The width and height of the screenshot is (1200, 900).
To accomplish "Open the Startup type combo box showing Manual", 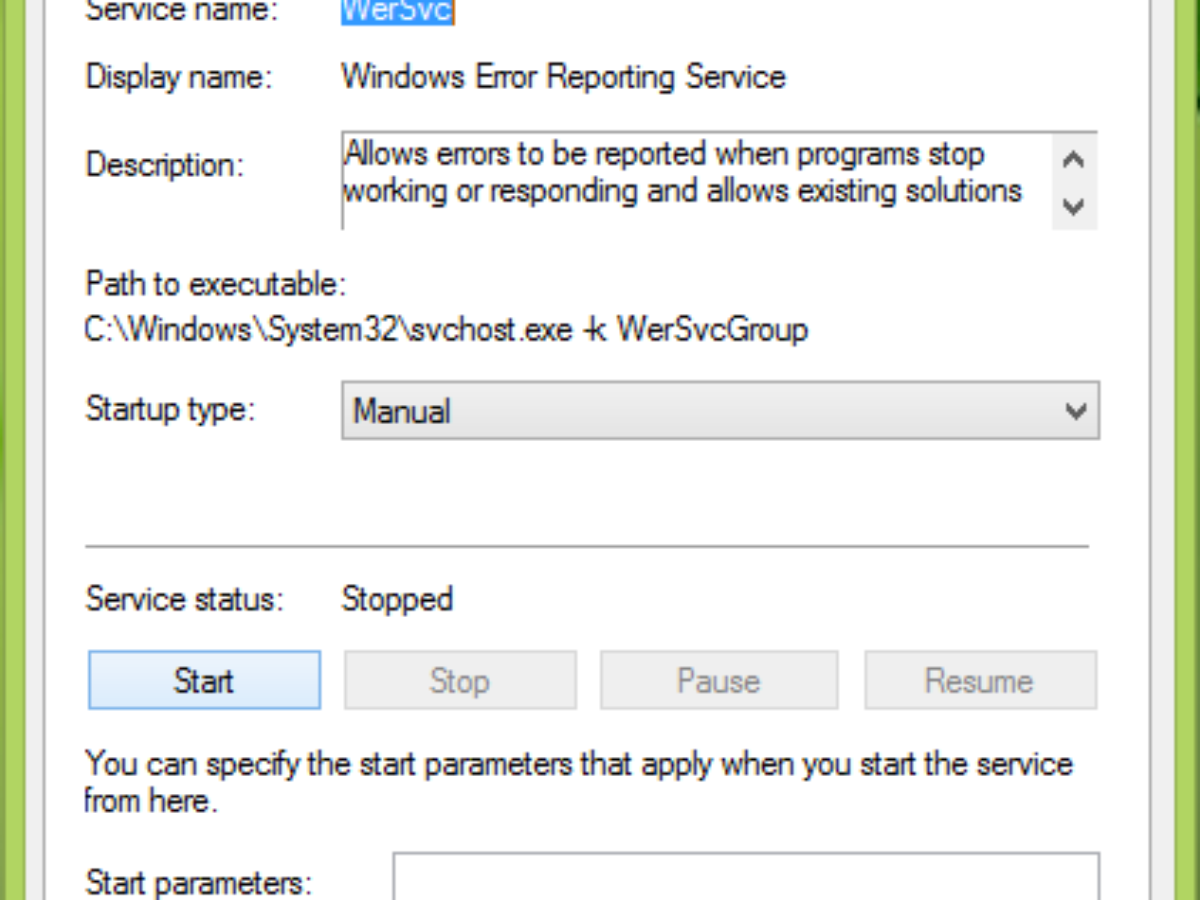I will pos(720,410).
